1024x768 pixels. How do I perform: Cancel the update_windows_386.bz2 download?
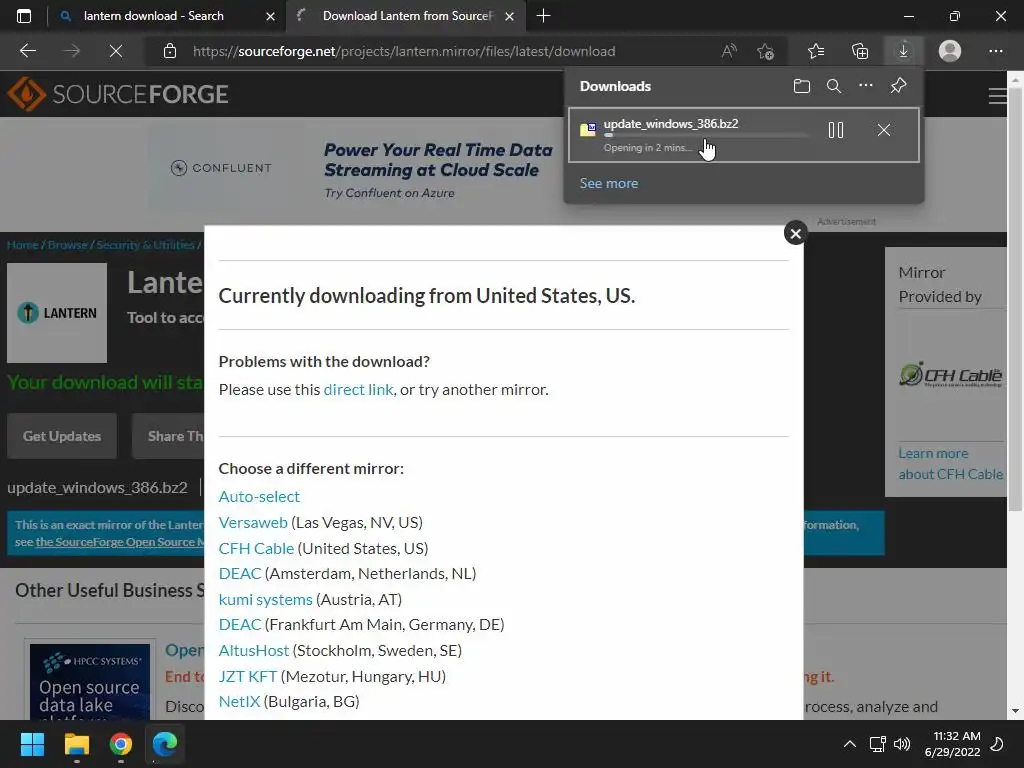tap(884, 130)
